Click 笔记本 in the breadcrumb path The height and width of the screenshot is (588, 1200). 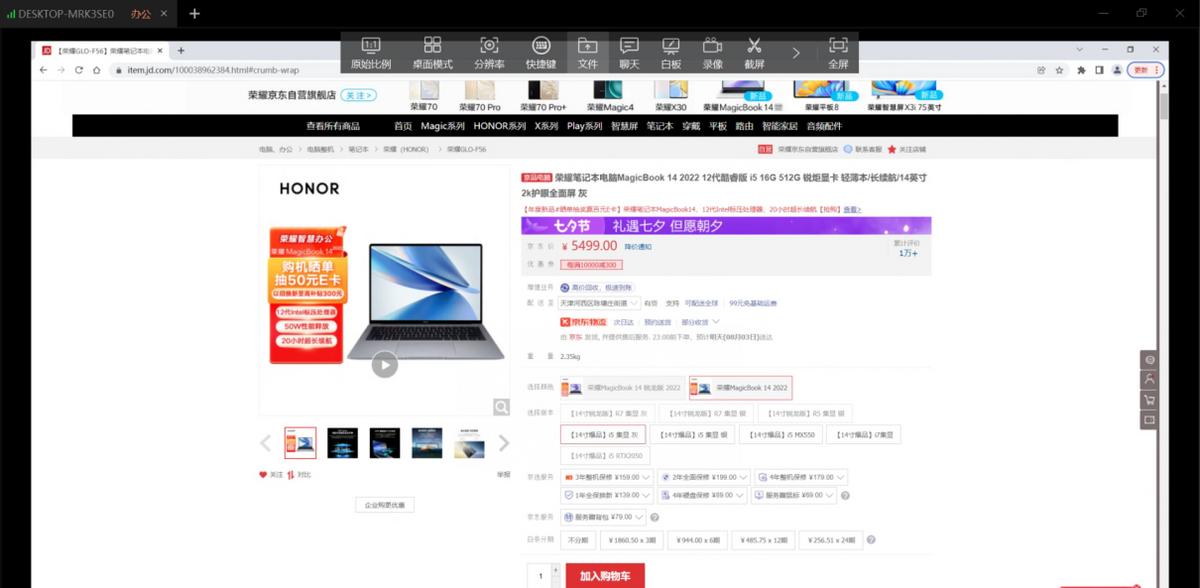coord(357,149)
